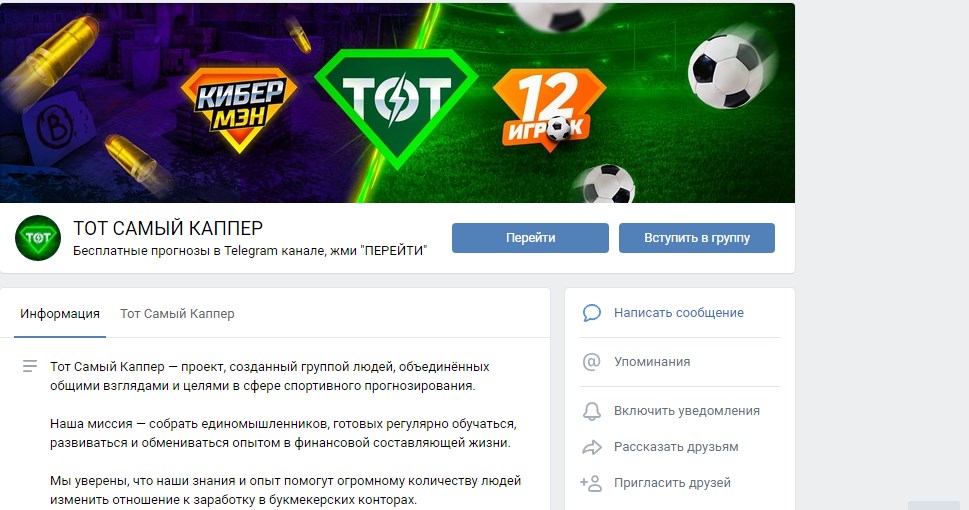Open Упоминания in the side menu
The height and width of the screenshot is (510, 969).
point(652,362)
